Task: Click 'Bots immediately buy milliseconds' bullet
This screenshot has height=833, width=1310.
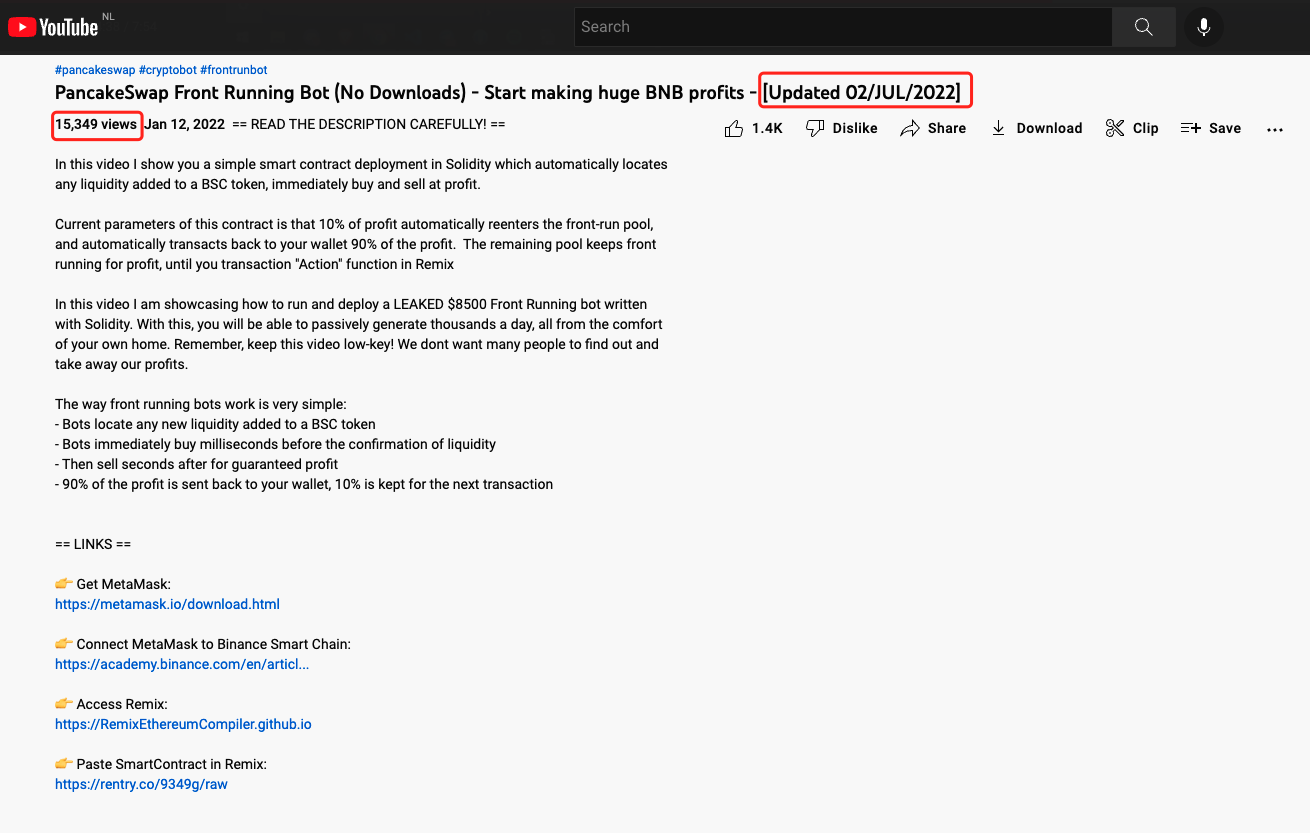Action: [x=275, y=444]
